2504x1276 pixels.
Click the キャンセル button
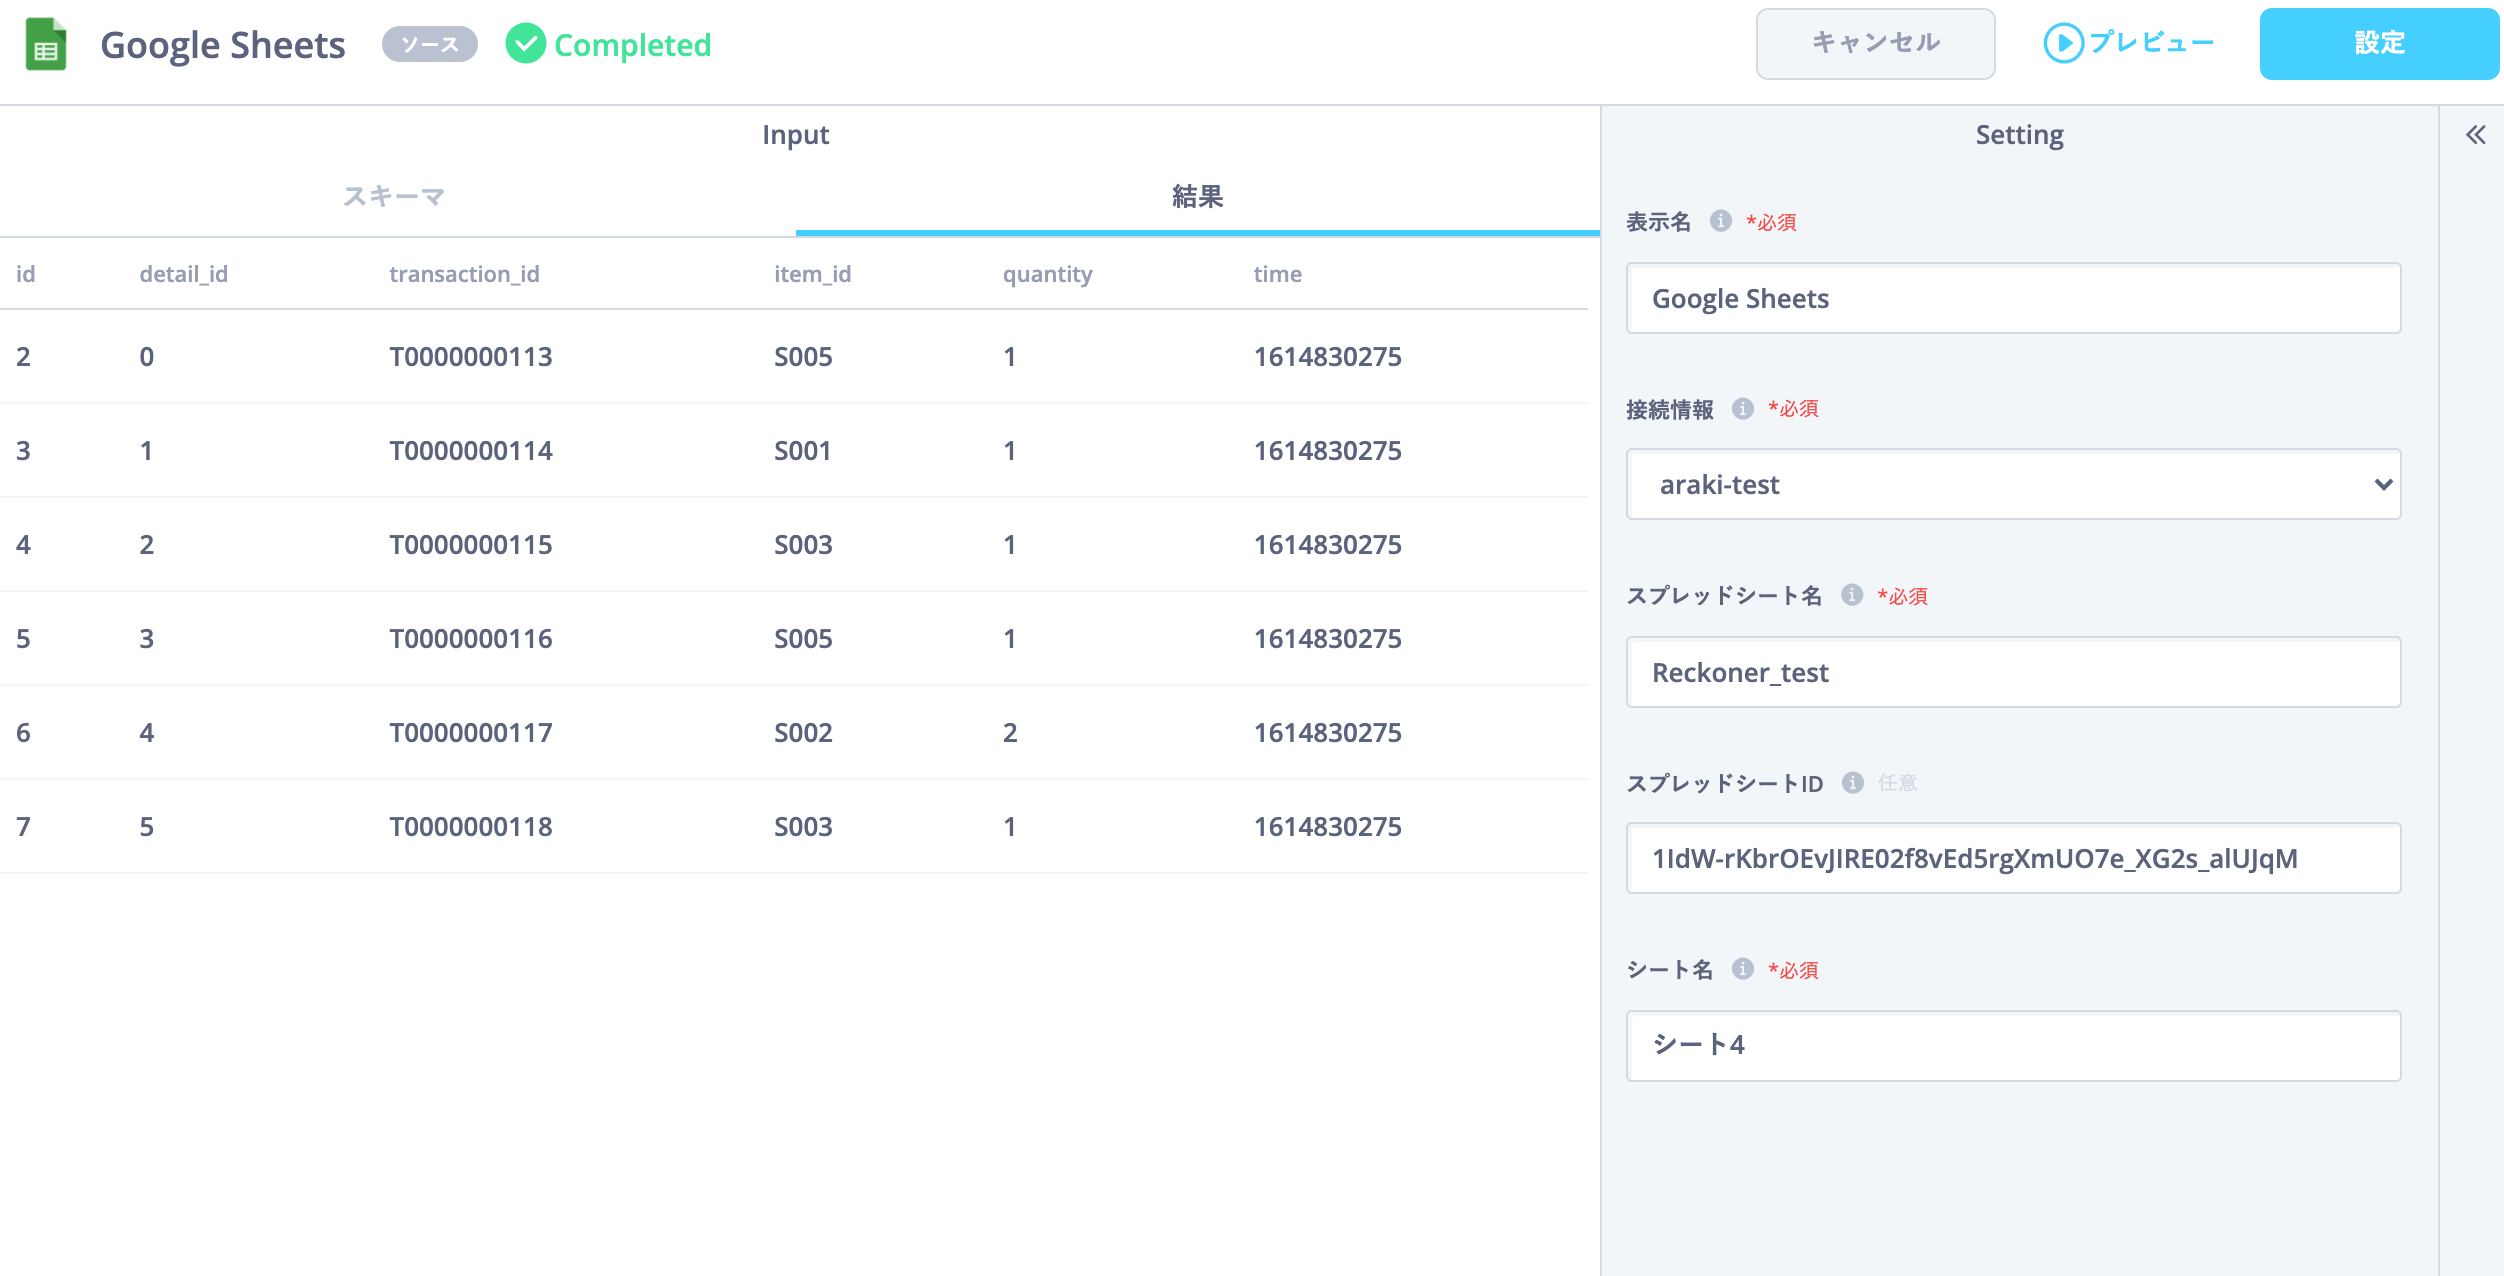(1875, 43)
